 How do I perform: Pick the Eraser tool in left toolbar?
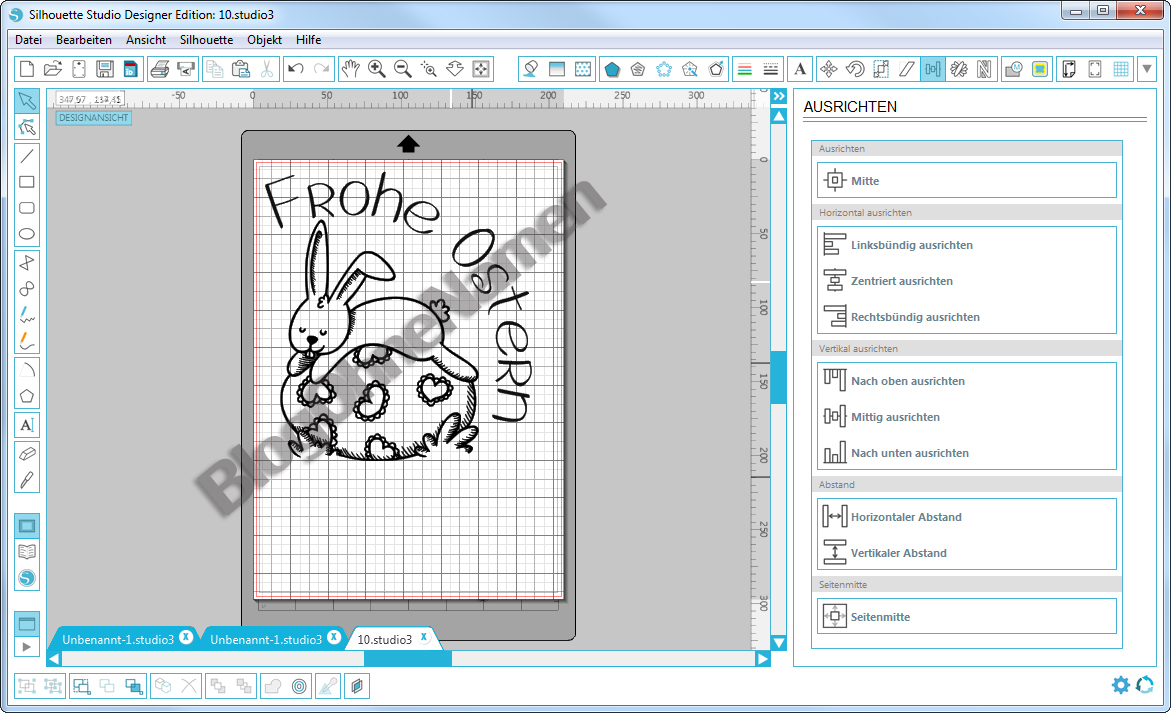point(27,453)
